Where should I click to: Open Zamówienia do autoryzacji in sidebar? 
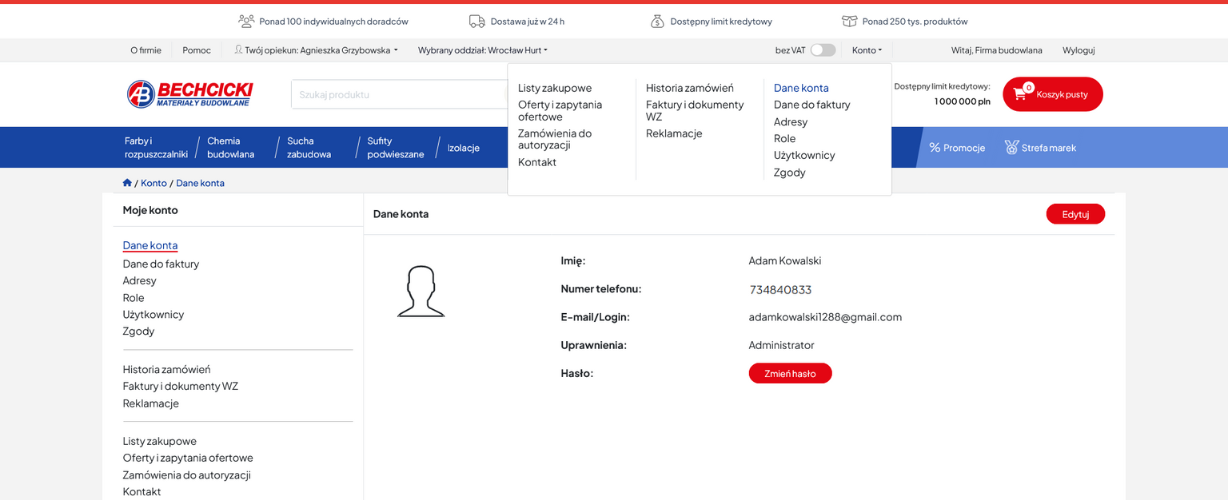point(187,475)
